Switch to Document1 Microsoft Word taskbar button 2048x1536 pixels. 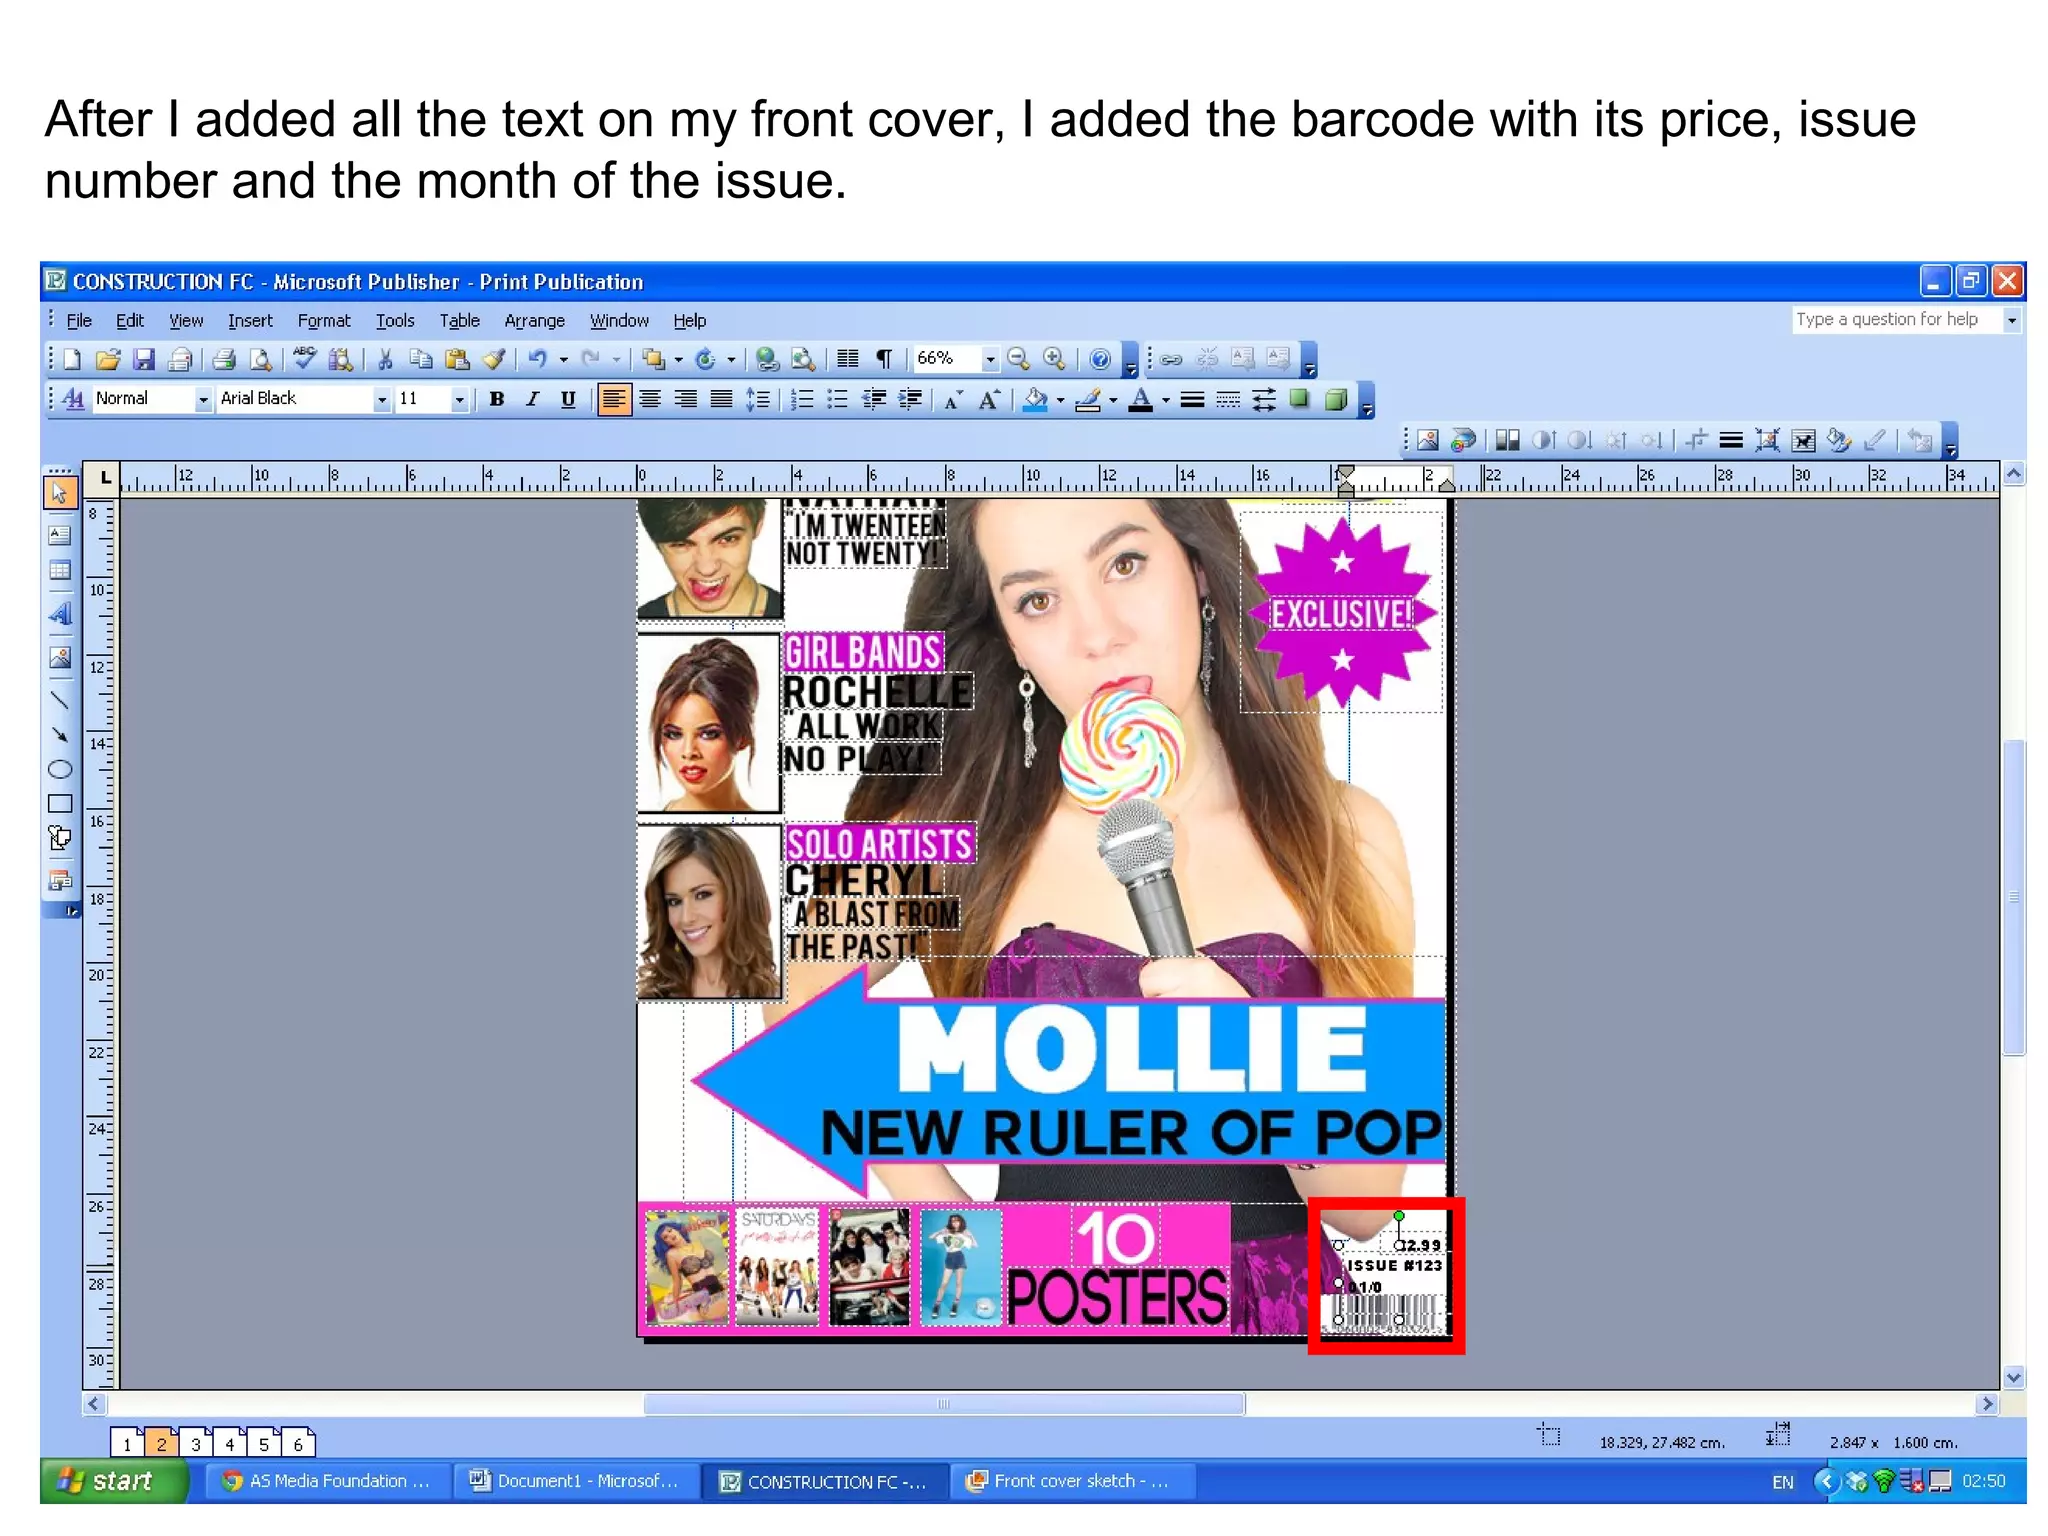pyautogui.click(x=576, y=1481)
